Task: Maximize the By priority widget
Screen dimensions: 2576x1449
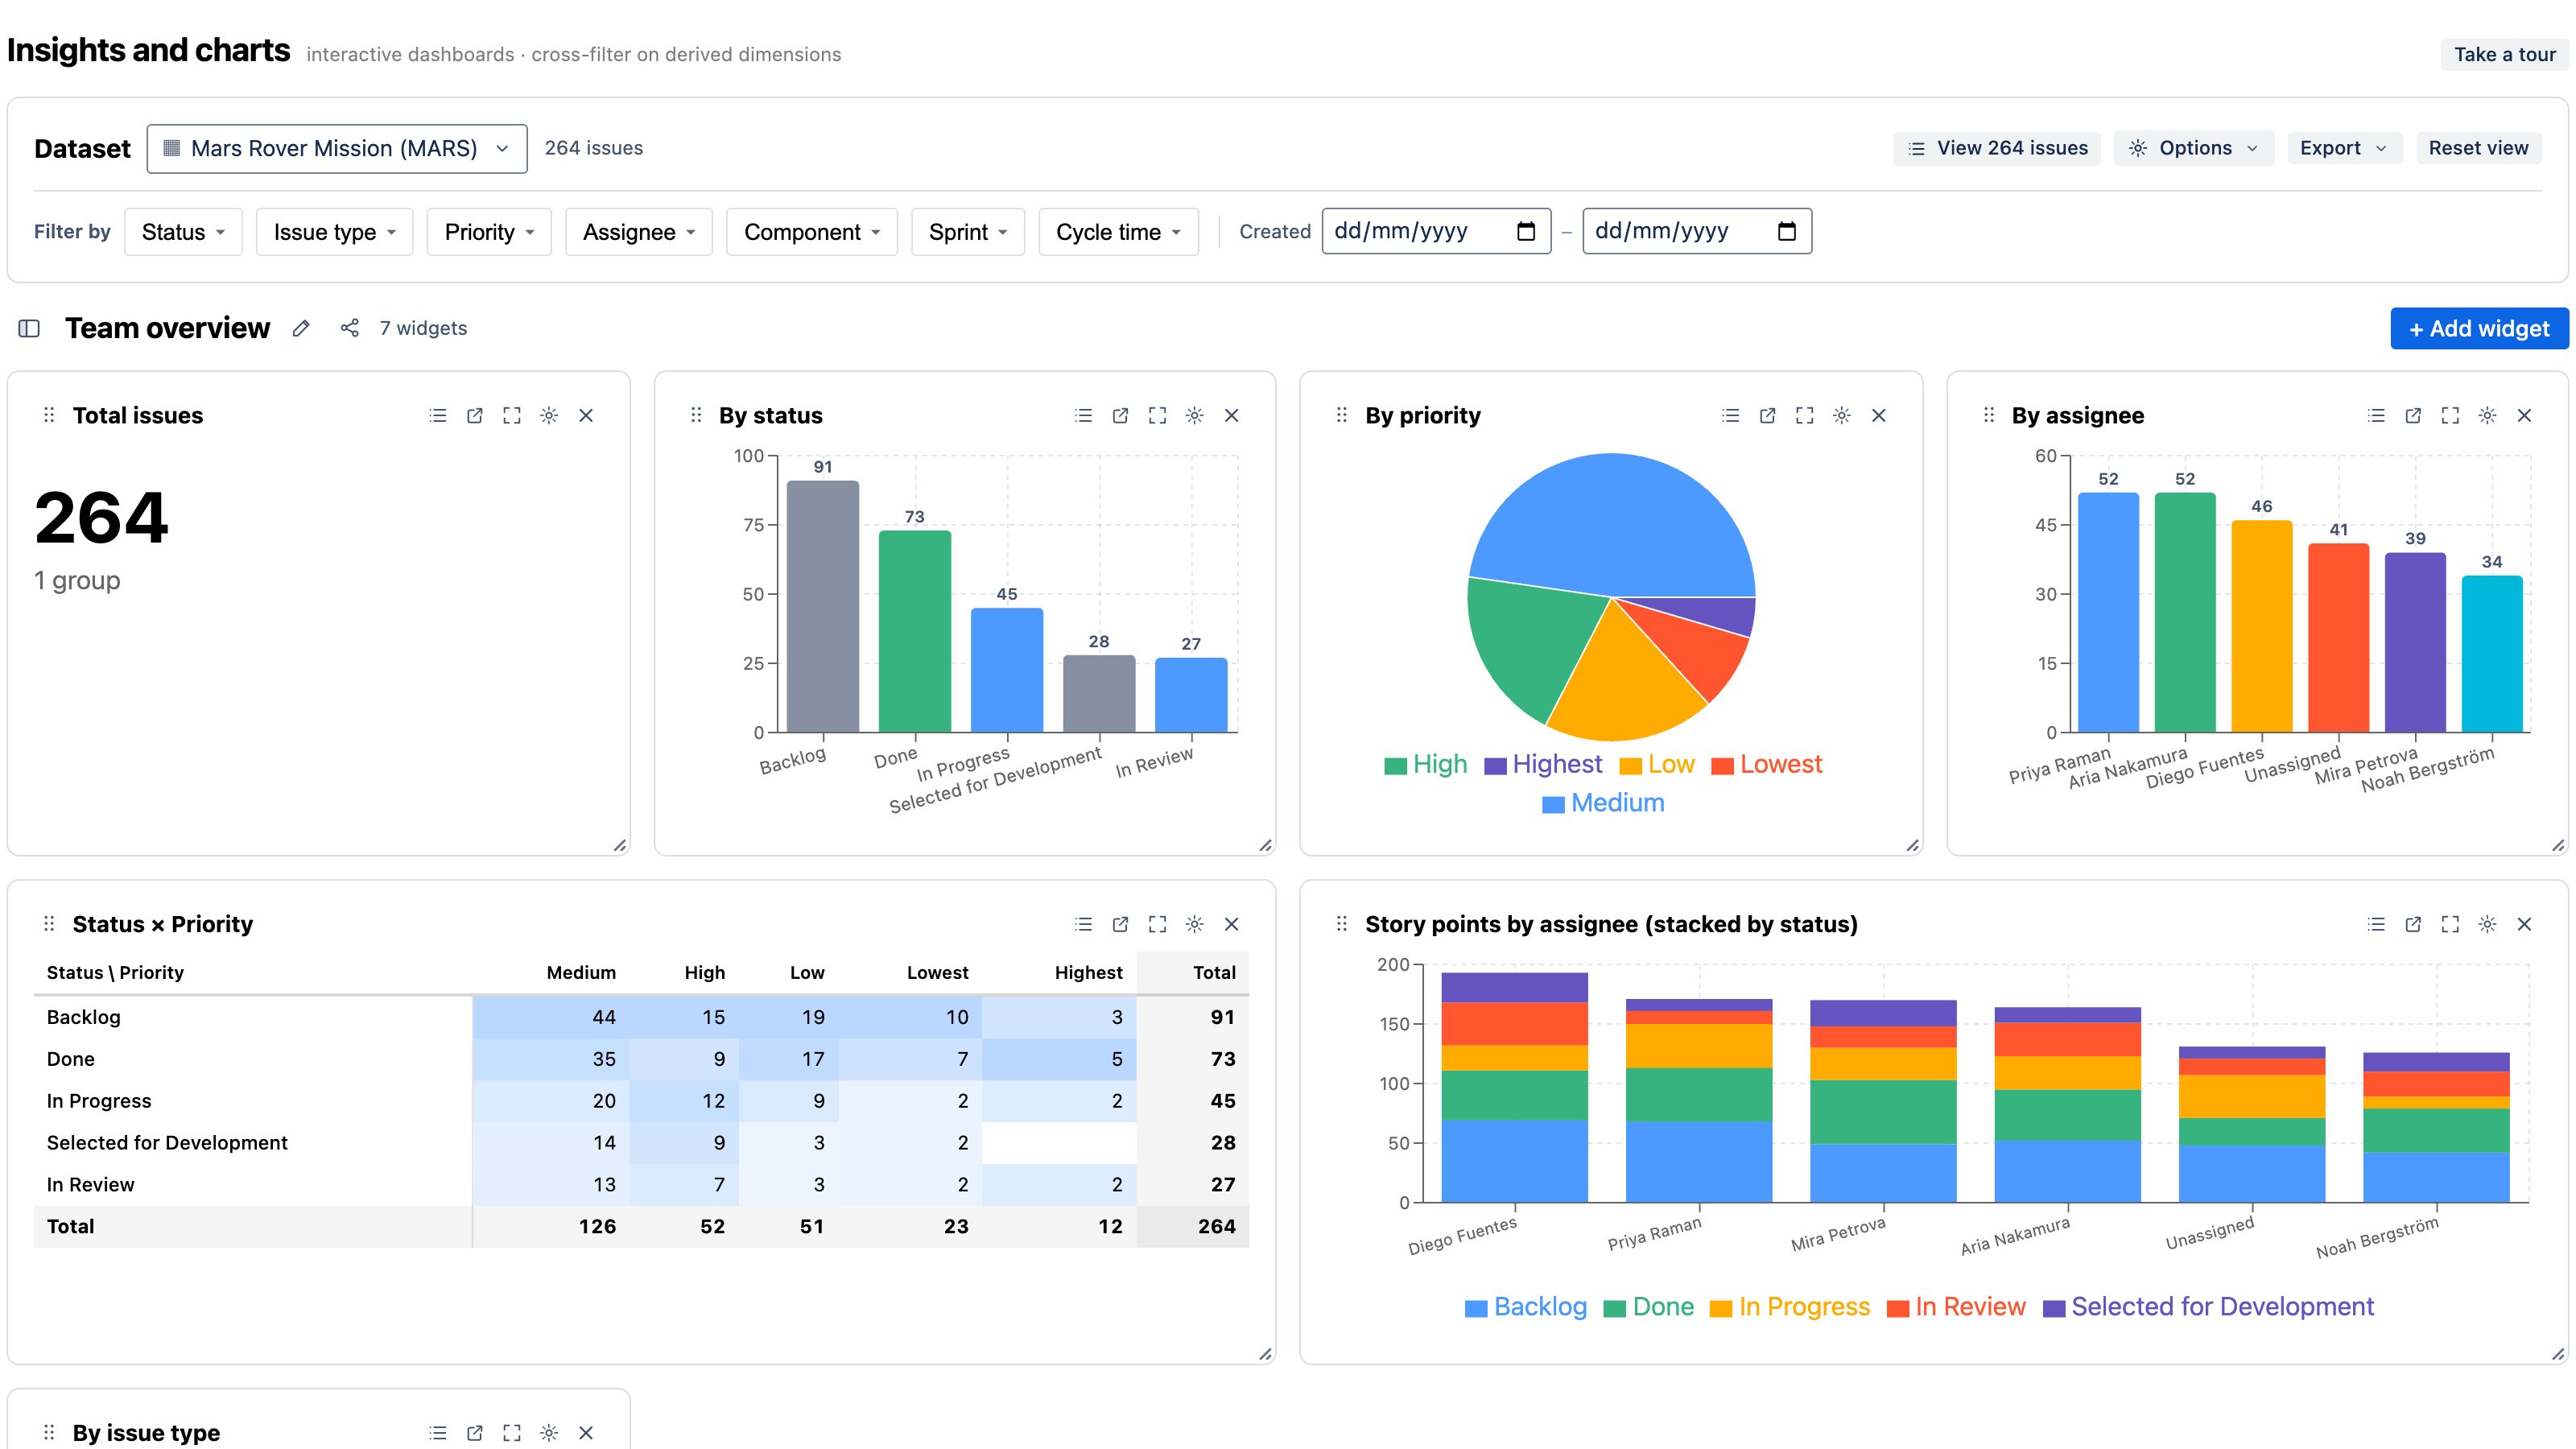Action: 1805,415
